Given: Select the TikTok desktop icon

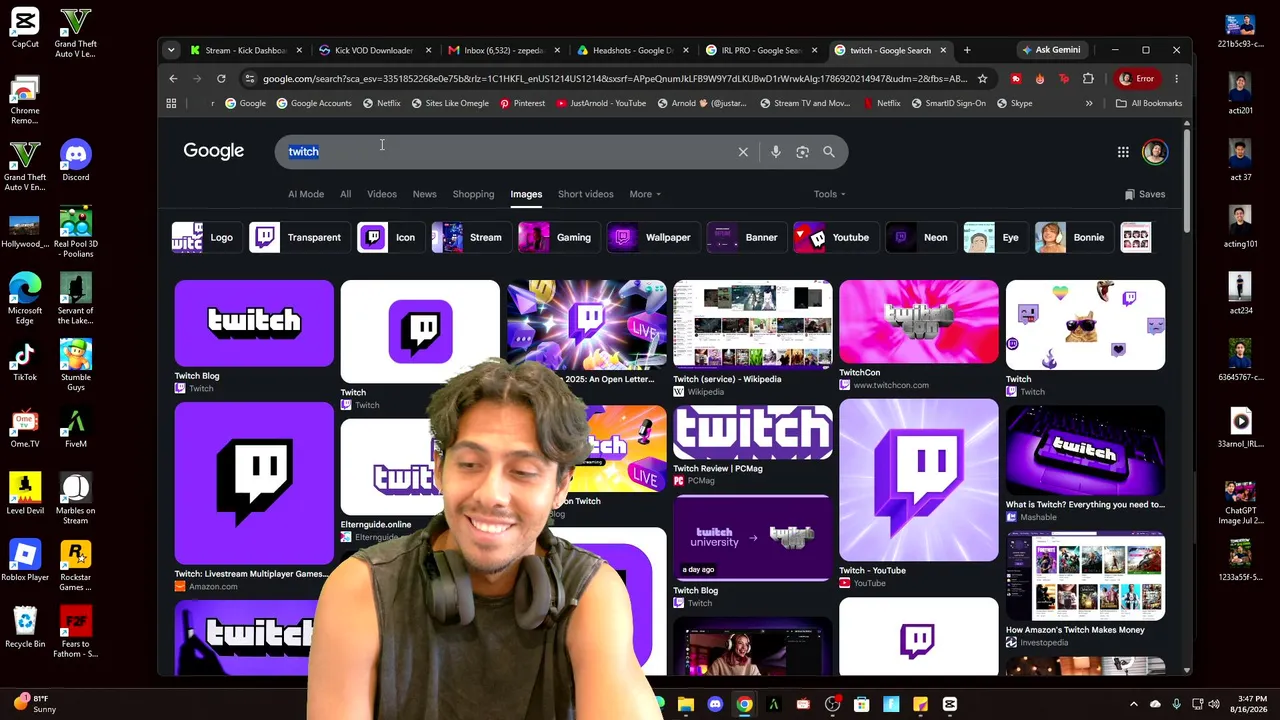Looking at the screenshot, I should coord(25,362).
